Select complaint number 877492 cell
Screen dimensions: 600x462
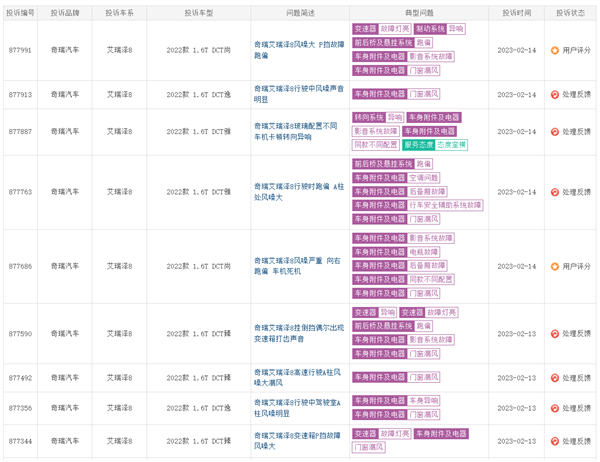[20, 378]
